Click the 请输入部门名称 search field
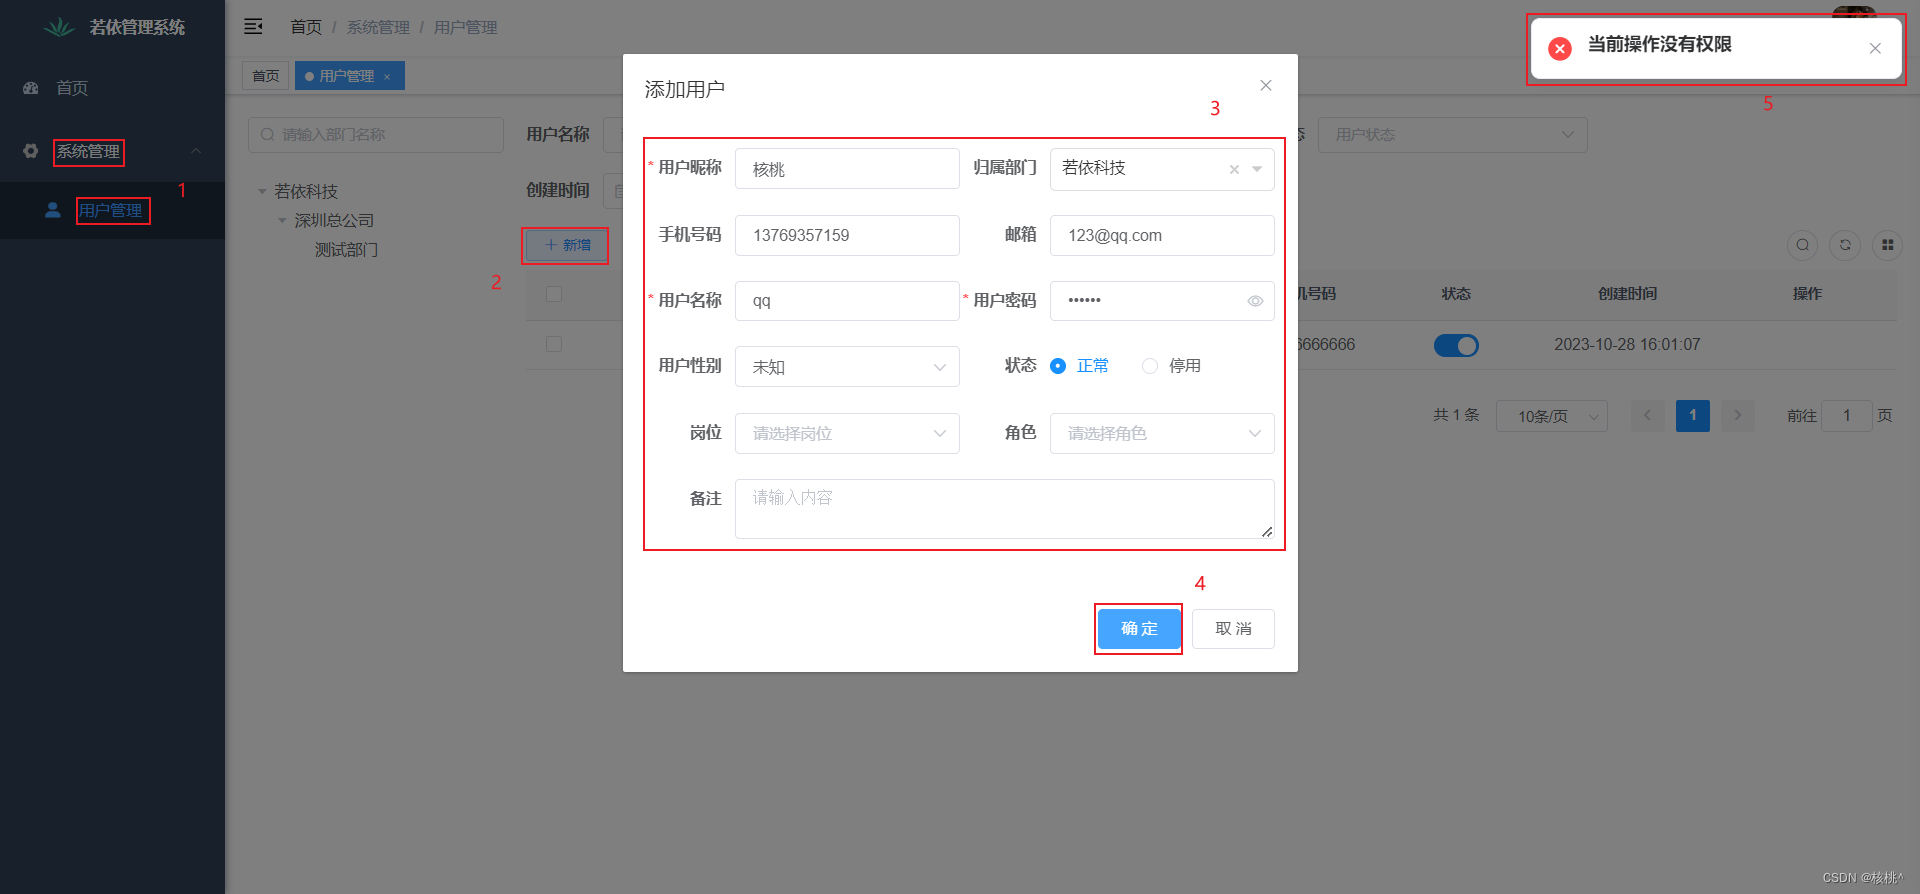Screen dimensions: 1920x894 click(376, 135)
